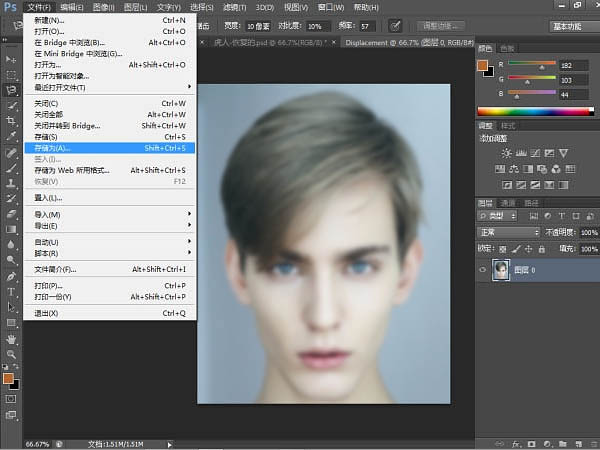This screenshot has width=600, height=450.
Task: Expand 导出(E) submenu
Action: (x=110, y=226)
